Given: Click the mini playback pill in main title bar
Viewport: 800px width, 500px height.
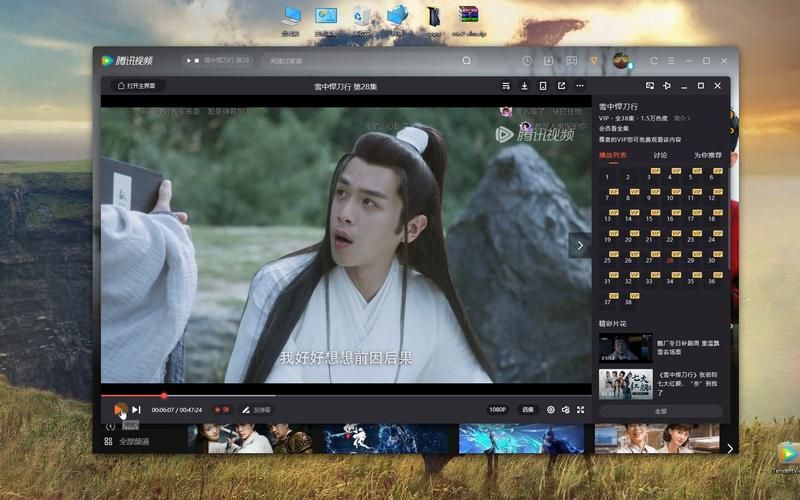Looking at the screenshot, I should tap(217, 60).
